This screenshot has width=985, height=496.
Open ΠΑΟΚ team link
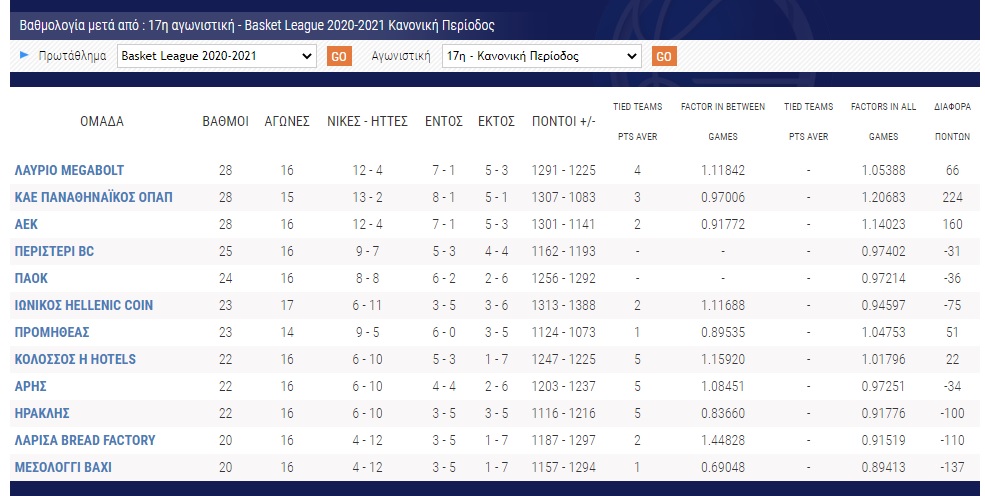pyautogui.click(x=31, y=278)
